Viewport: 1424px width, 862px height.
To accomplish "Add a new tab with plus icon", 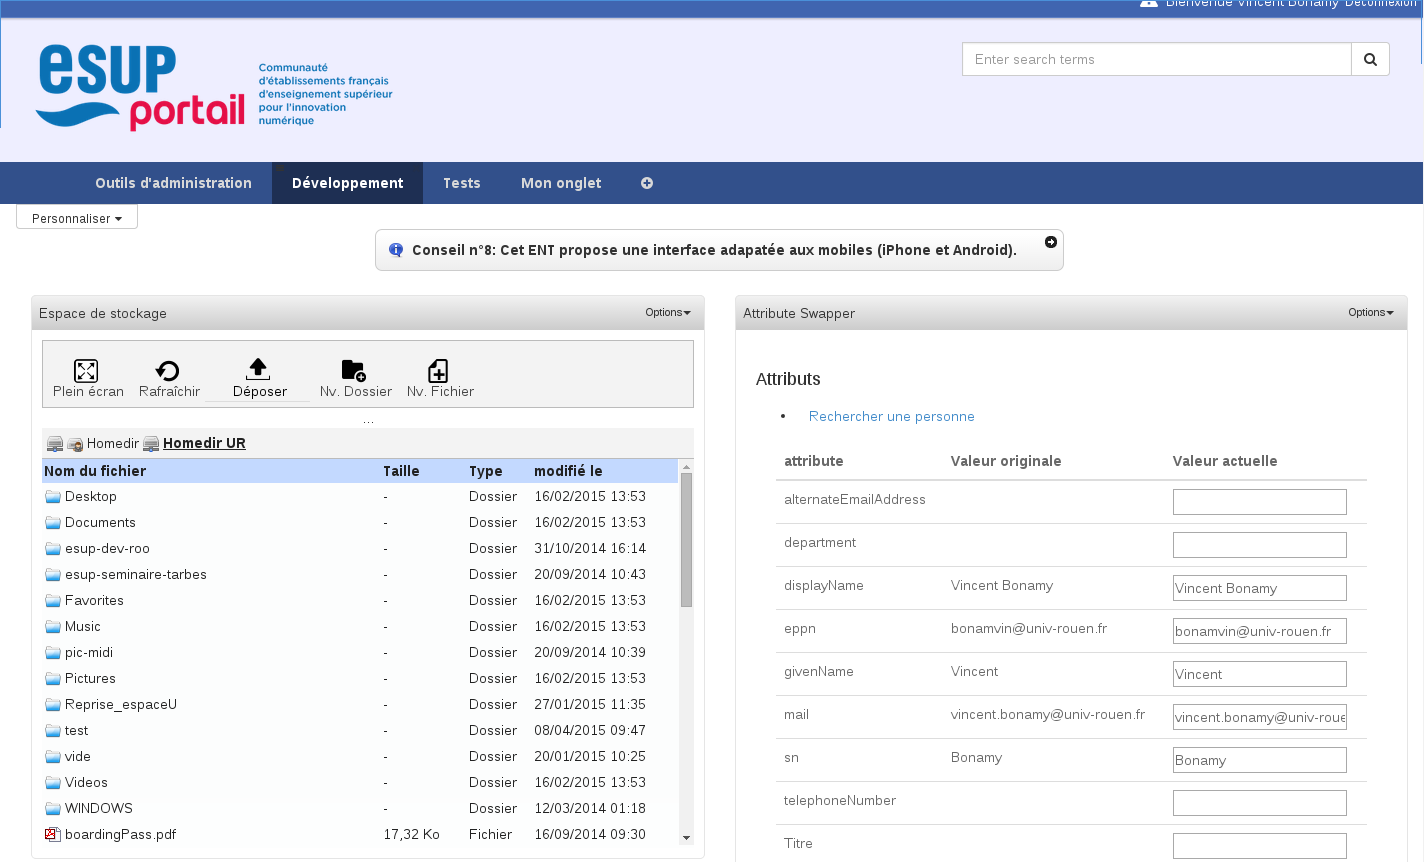I will (x=647, y=183).
